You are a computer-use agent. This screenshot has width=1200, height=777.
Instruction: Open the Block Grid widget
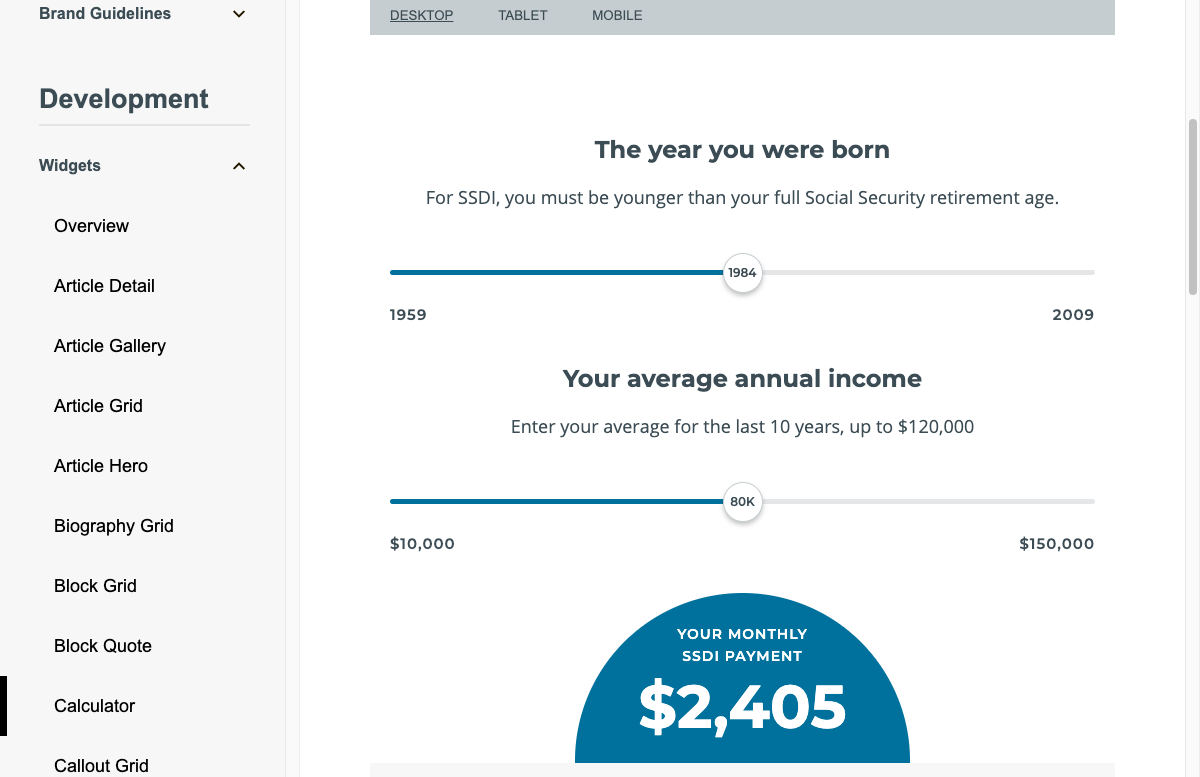[95, 586]
